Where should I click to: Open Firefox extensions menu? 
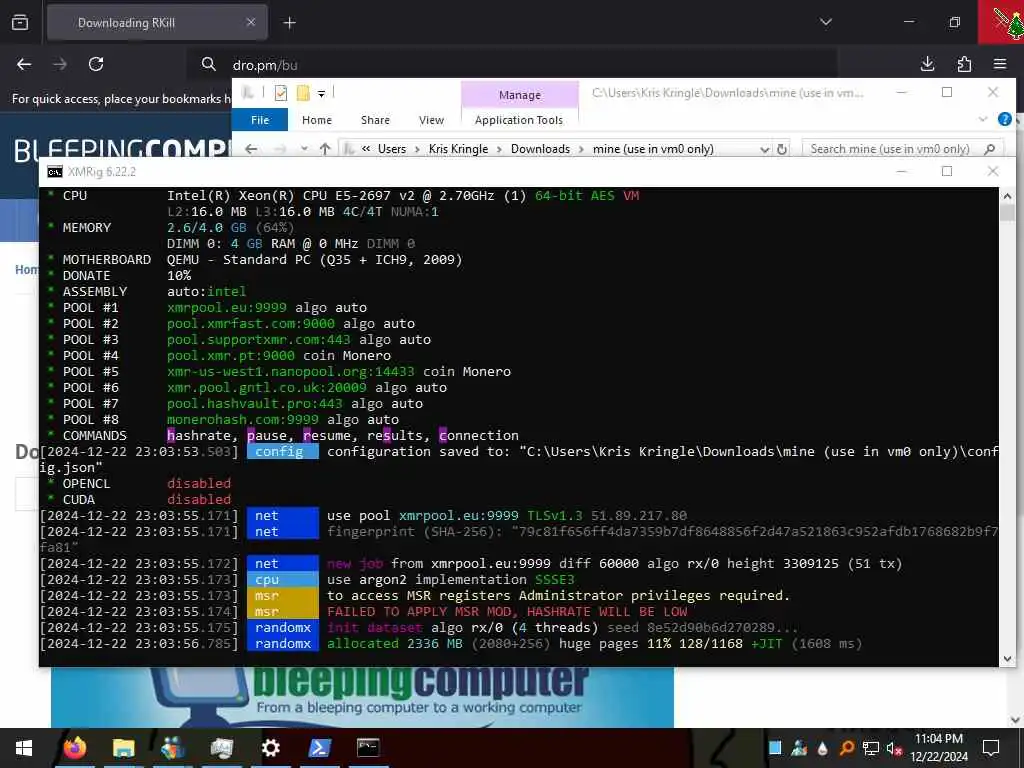pyautogui.click(x=964, y=64)
